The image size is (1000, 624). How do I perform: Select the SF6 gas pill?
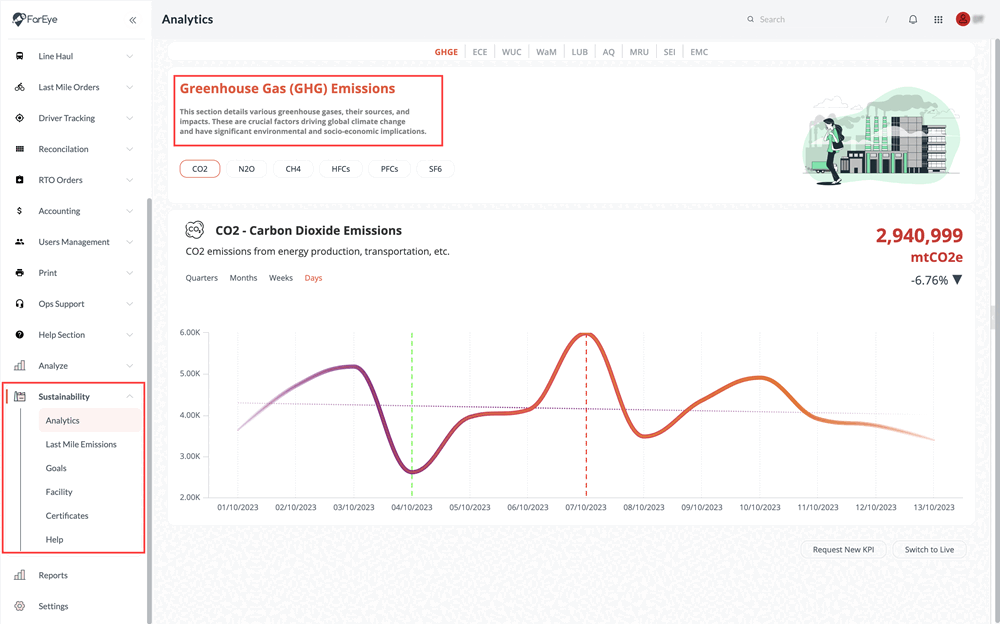pos(435,169)
